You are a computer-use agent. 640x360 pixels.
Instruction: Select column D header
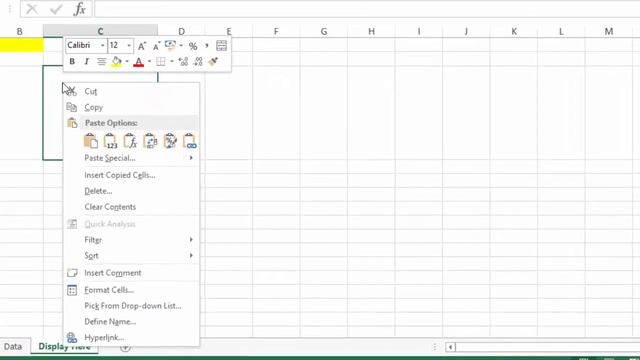(x=181, y=31)
